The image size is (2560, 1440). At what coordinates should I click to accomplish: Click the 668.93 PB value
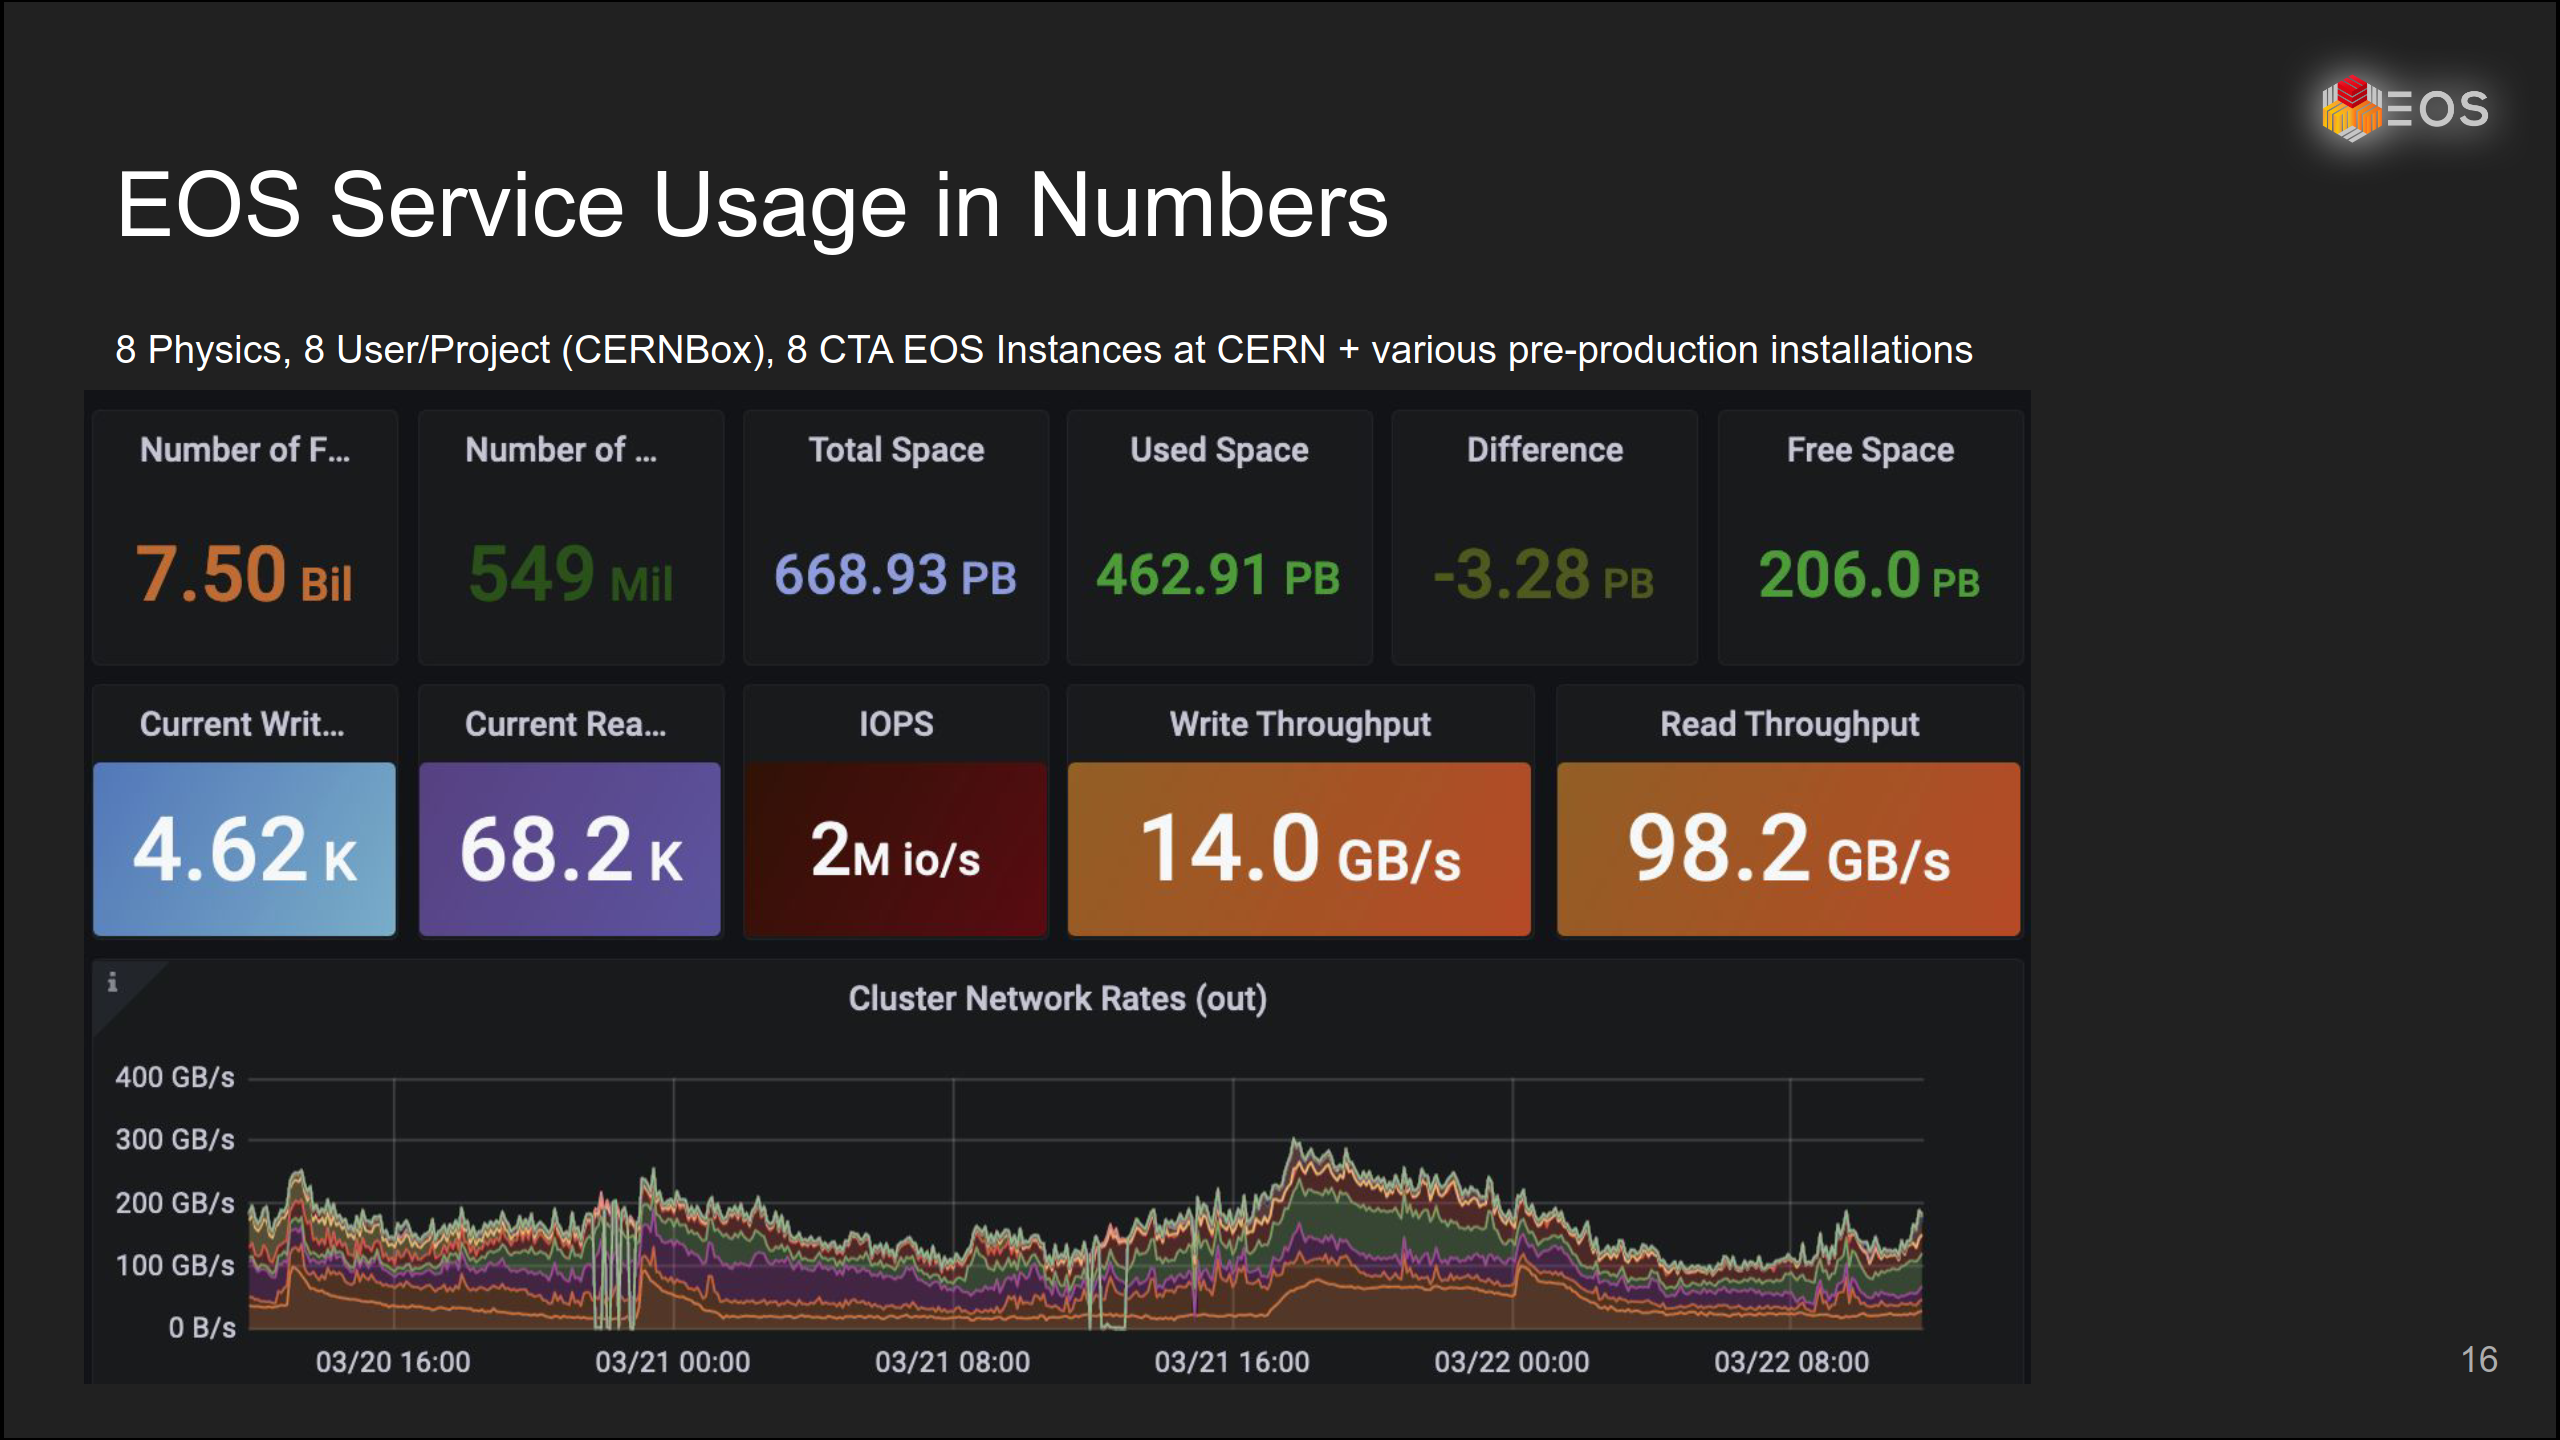pyautogui.click(x=896, y=575)
